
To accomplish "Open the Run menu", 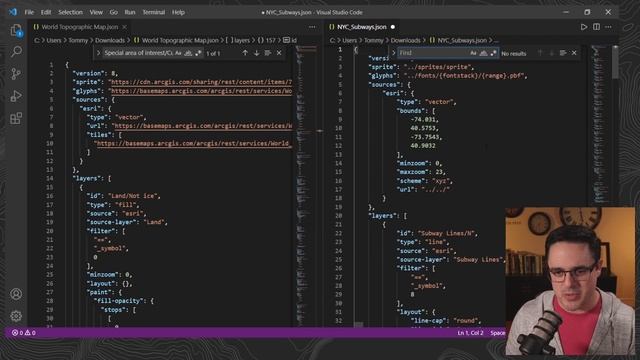I will (x=130, y=12).
